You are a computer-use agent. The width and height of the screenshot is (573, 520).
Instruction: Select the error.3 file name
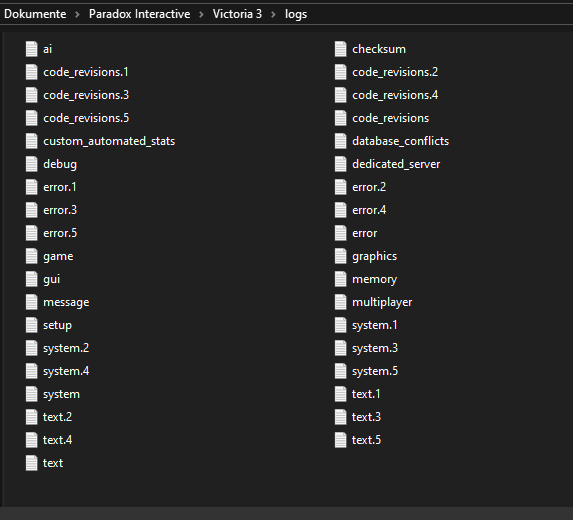tap(60, 210)
